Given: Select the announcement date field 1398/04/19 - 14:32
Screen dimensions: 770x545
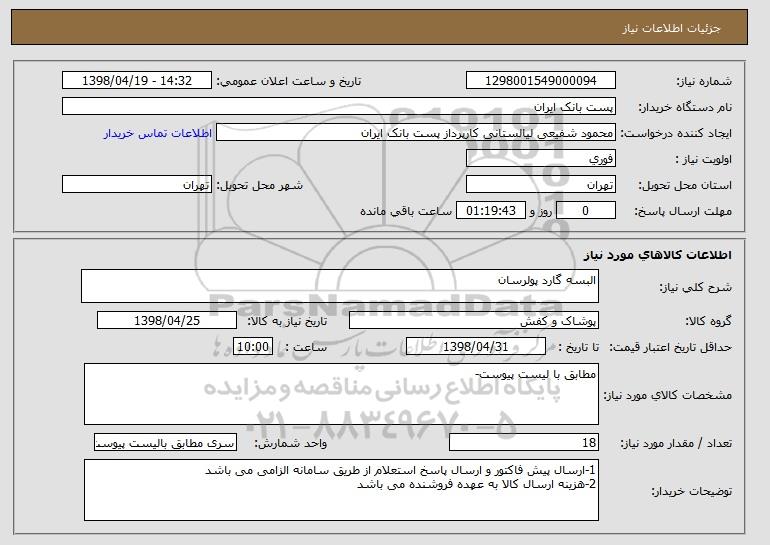Looking at the screenshot, I should pyautogui.click(x=137, y=81).
